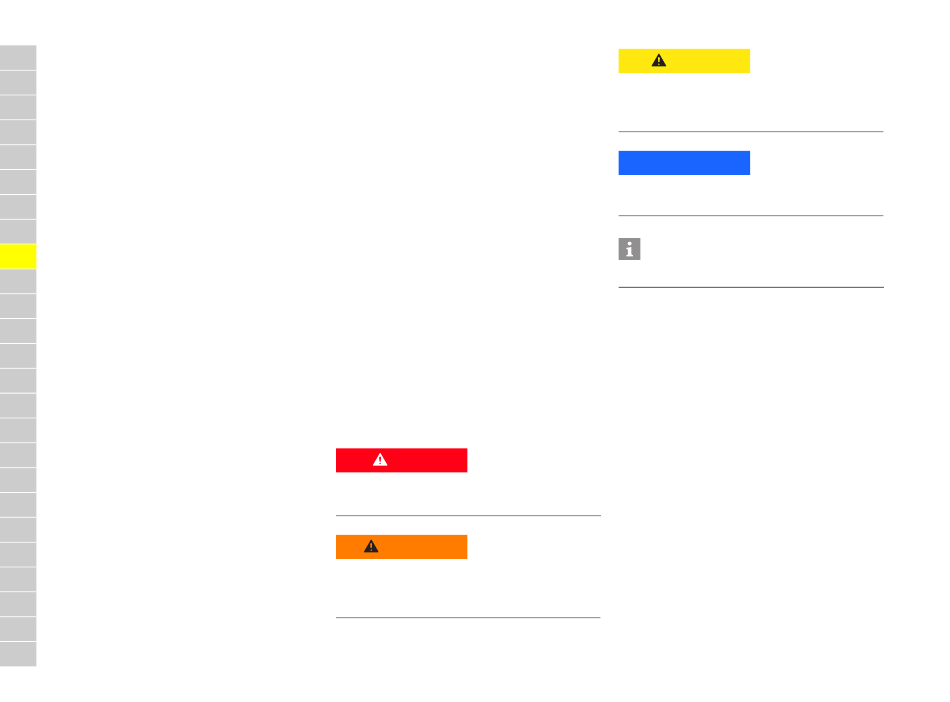Select the orange warning banner

(x=402, y=547)
